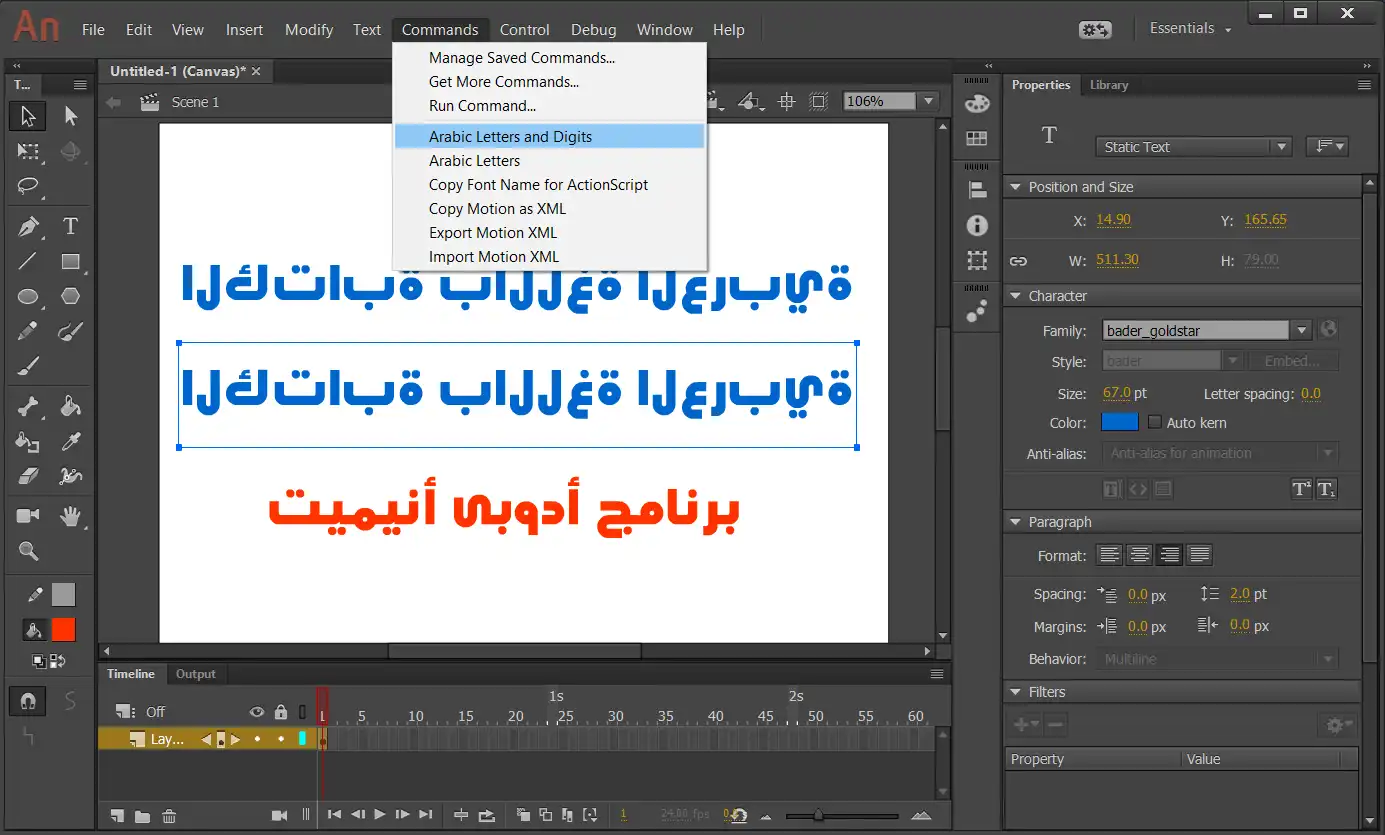Select the Hand tool
The image size is (1385, 835).
click(x=70, y=516)
